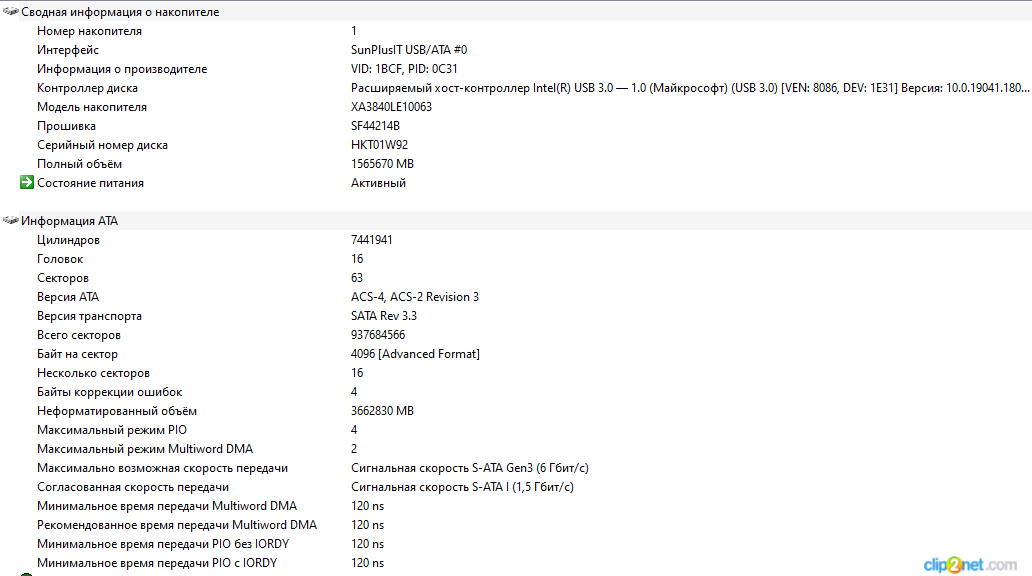Select the Несколько секторов row label

93,373
